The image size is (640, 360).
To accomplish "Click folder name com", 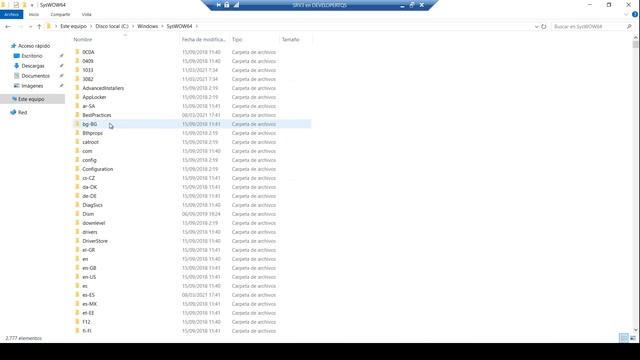I will (x=87, y=151).
